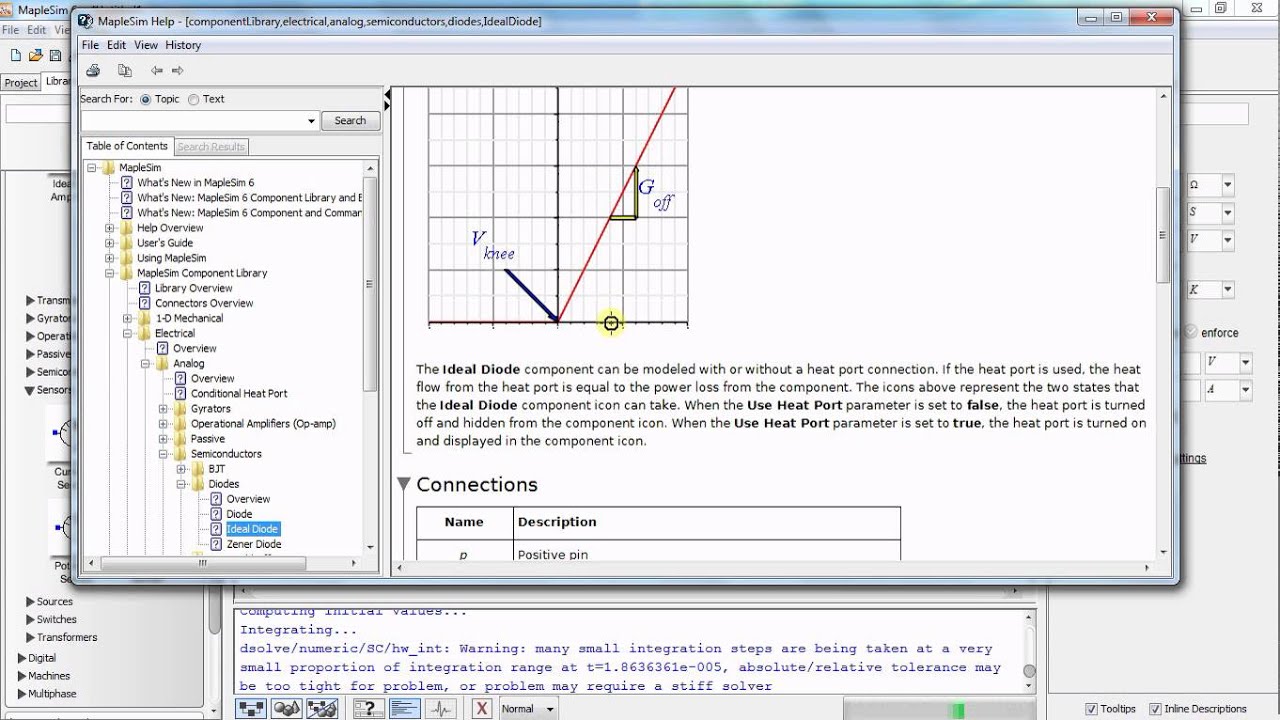Image resolution: width=1280 pixels, height=720 pixels.
Task: Expand the Help Overview folder
Action: (110, 228)
